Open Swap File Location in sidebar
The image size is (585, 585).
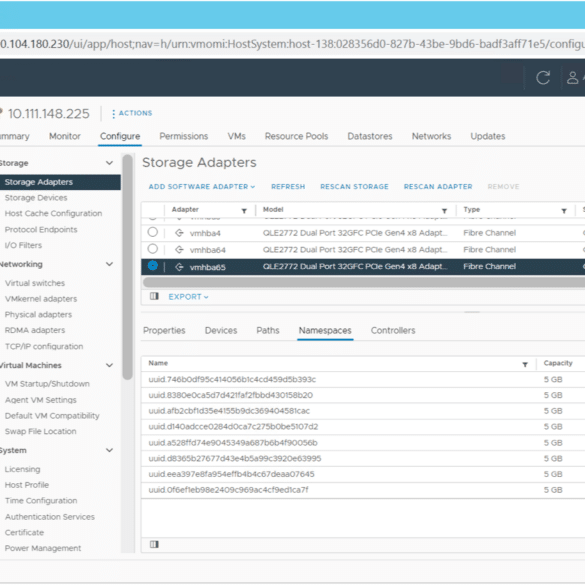click(x=40, y=431)
